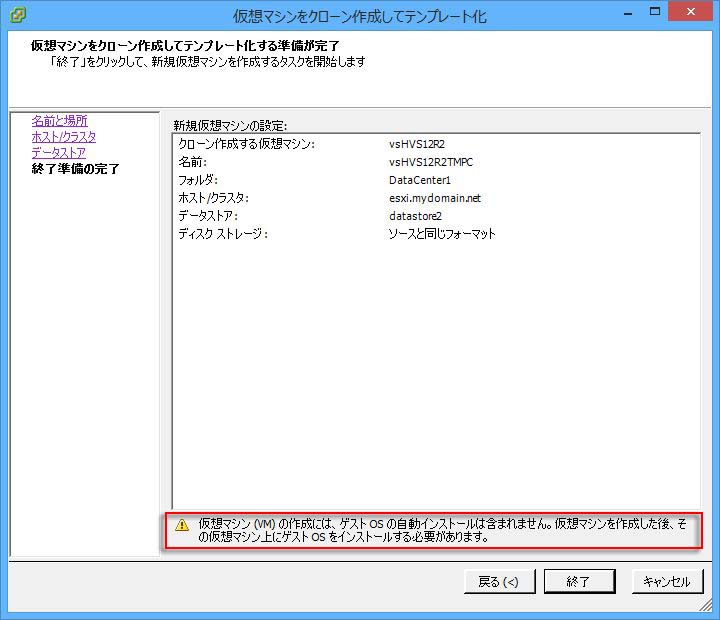Click the 終了 button

tap(579, 581)
